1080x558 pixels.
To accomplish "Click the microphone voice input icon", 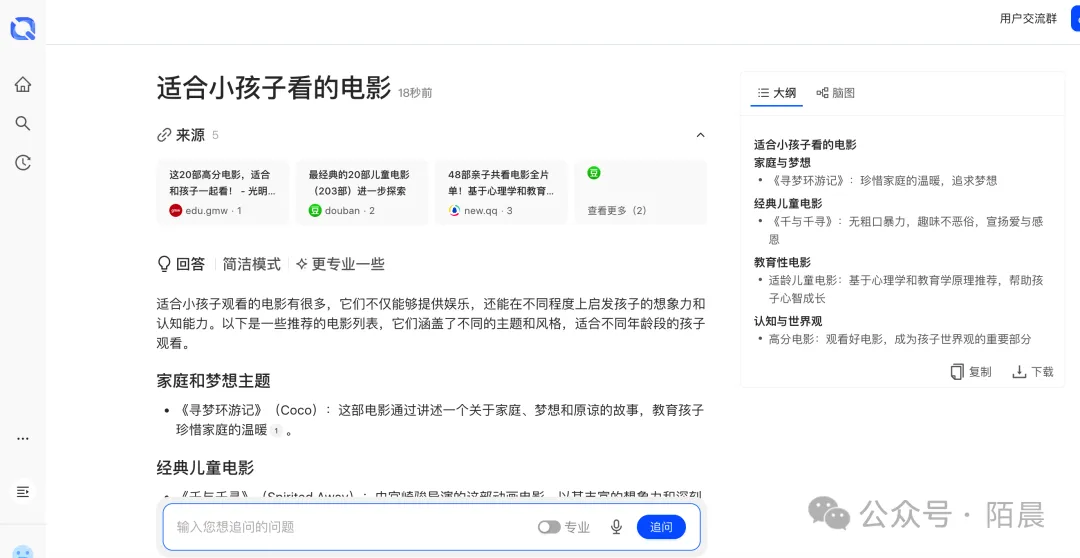I will (x=616, y=527).
